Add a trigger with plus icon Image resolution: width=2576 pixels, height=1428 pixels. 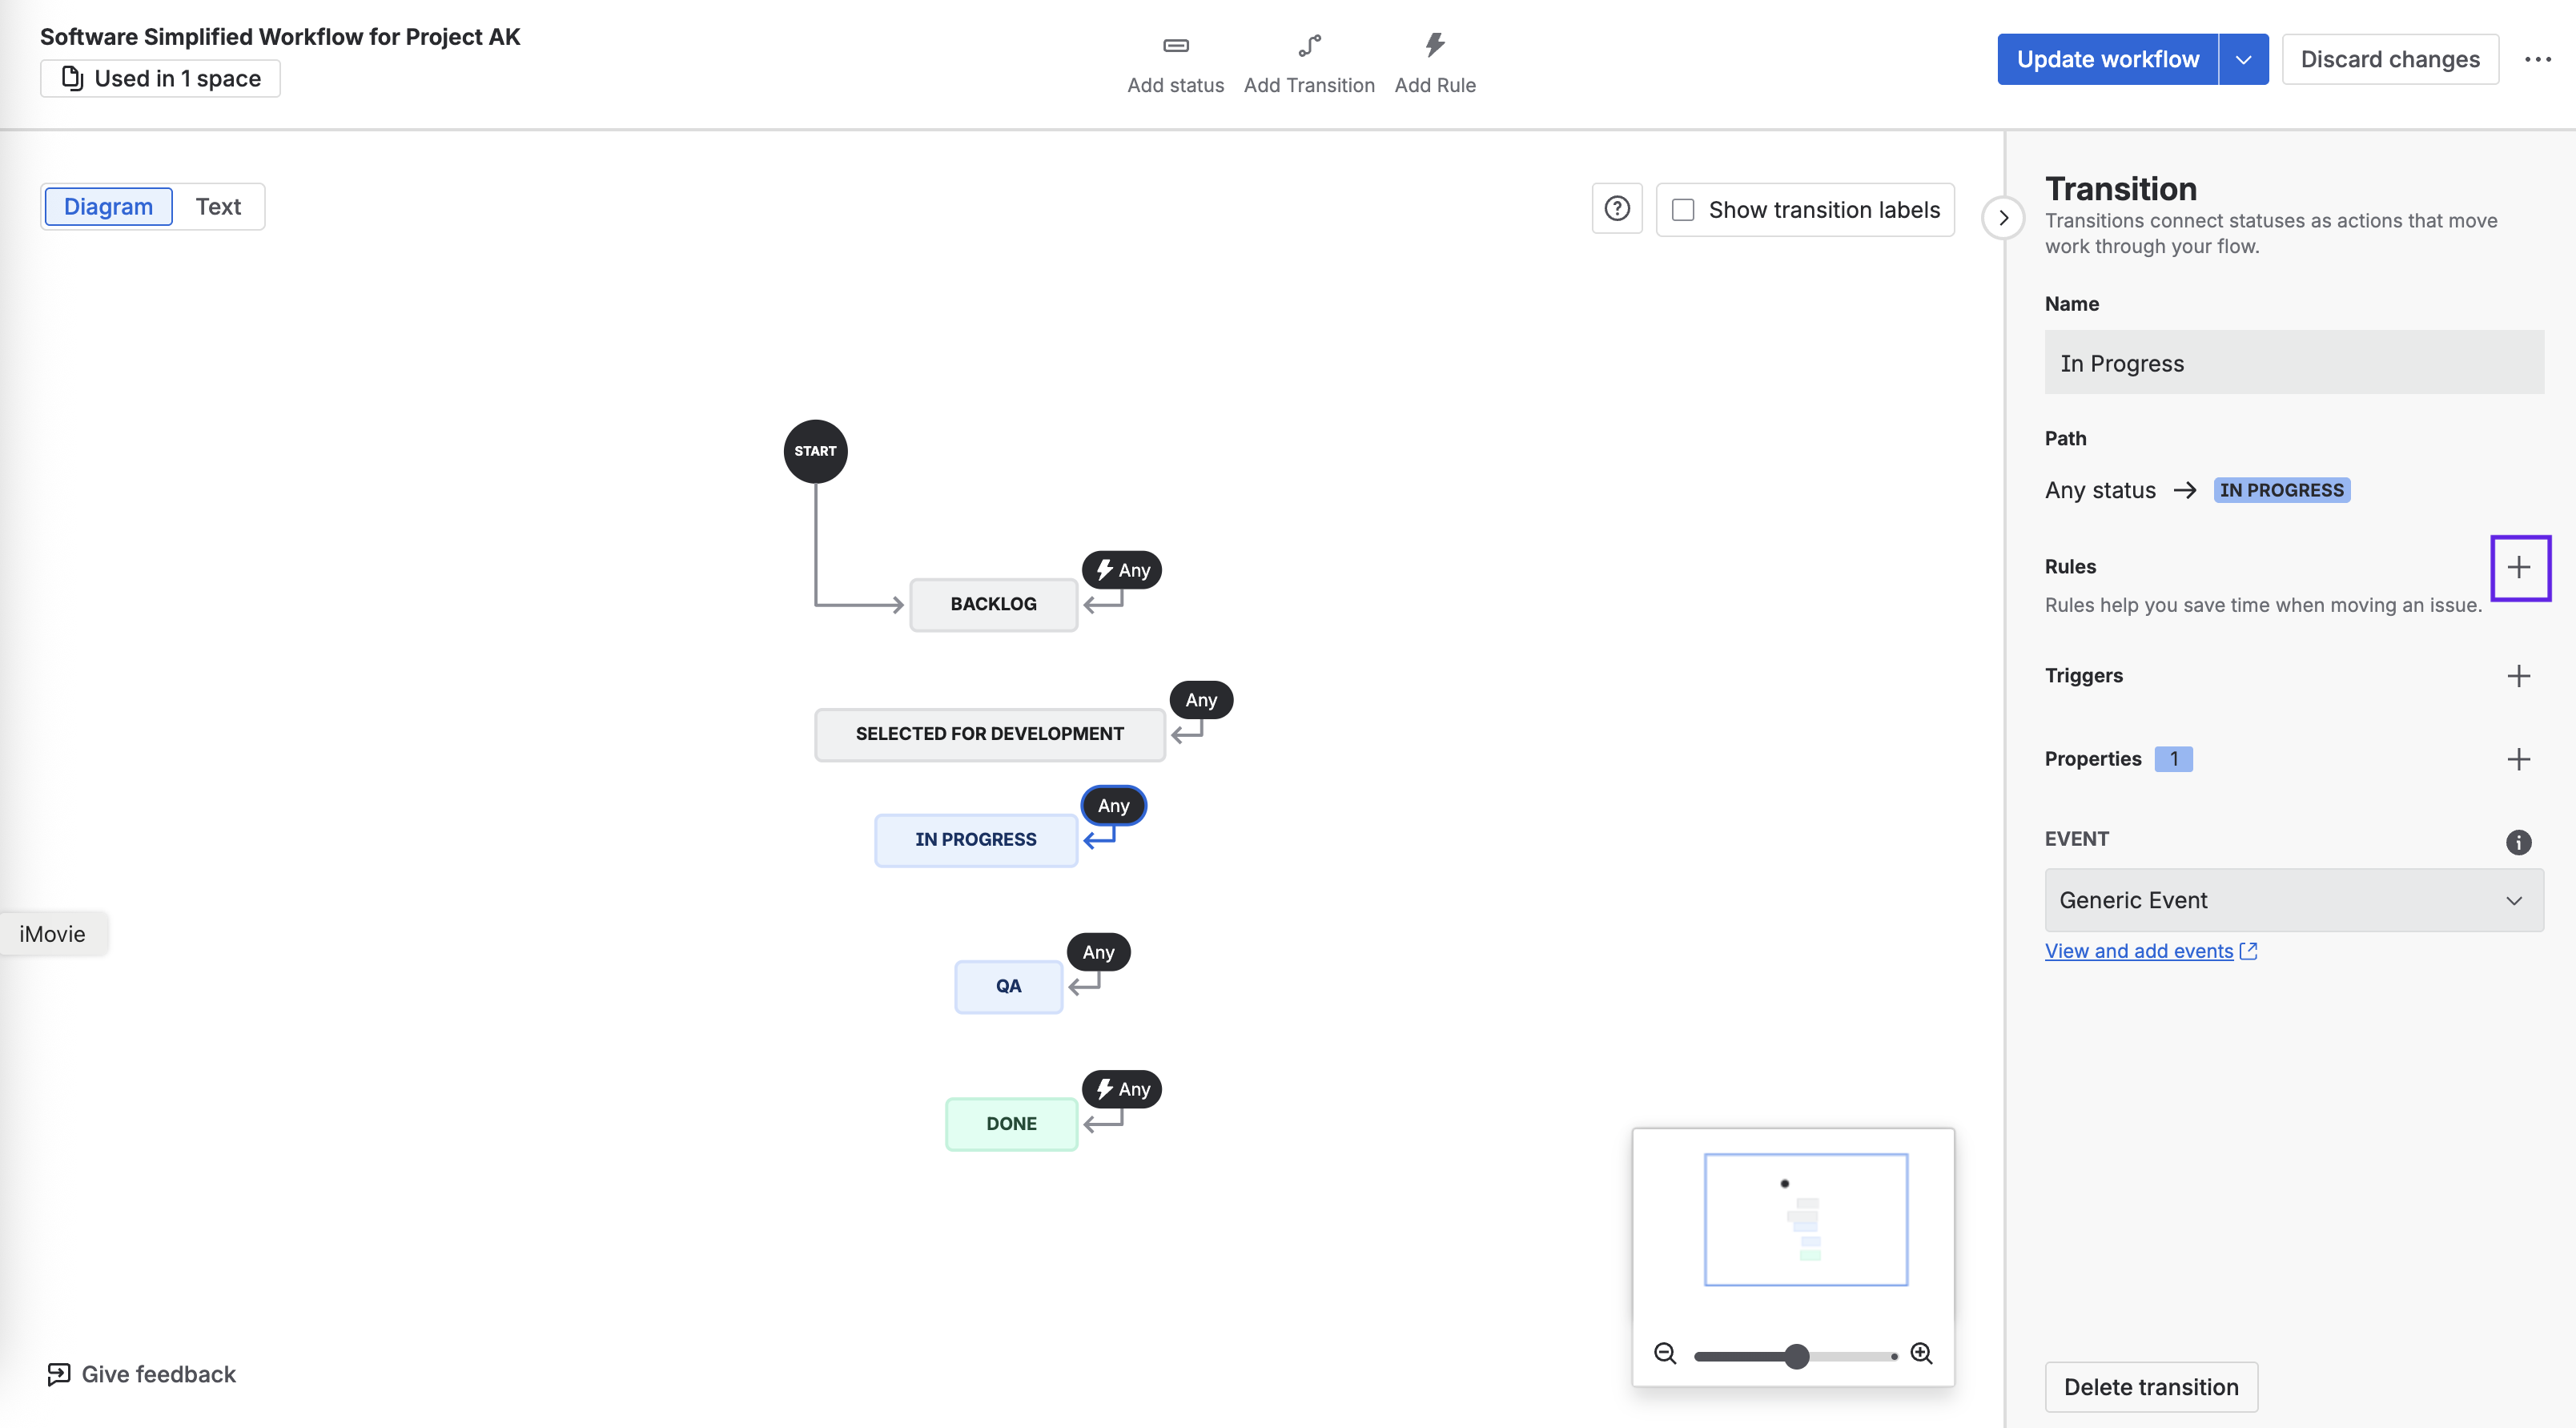pos(2518,676)
